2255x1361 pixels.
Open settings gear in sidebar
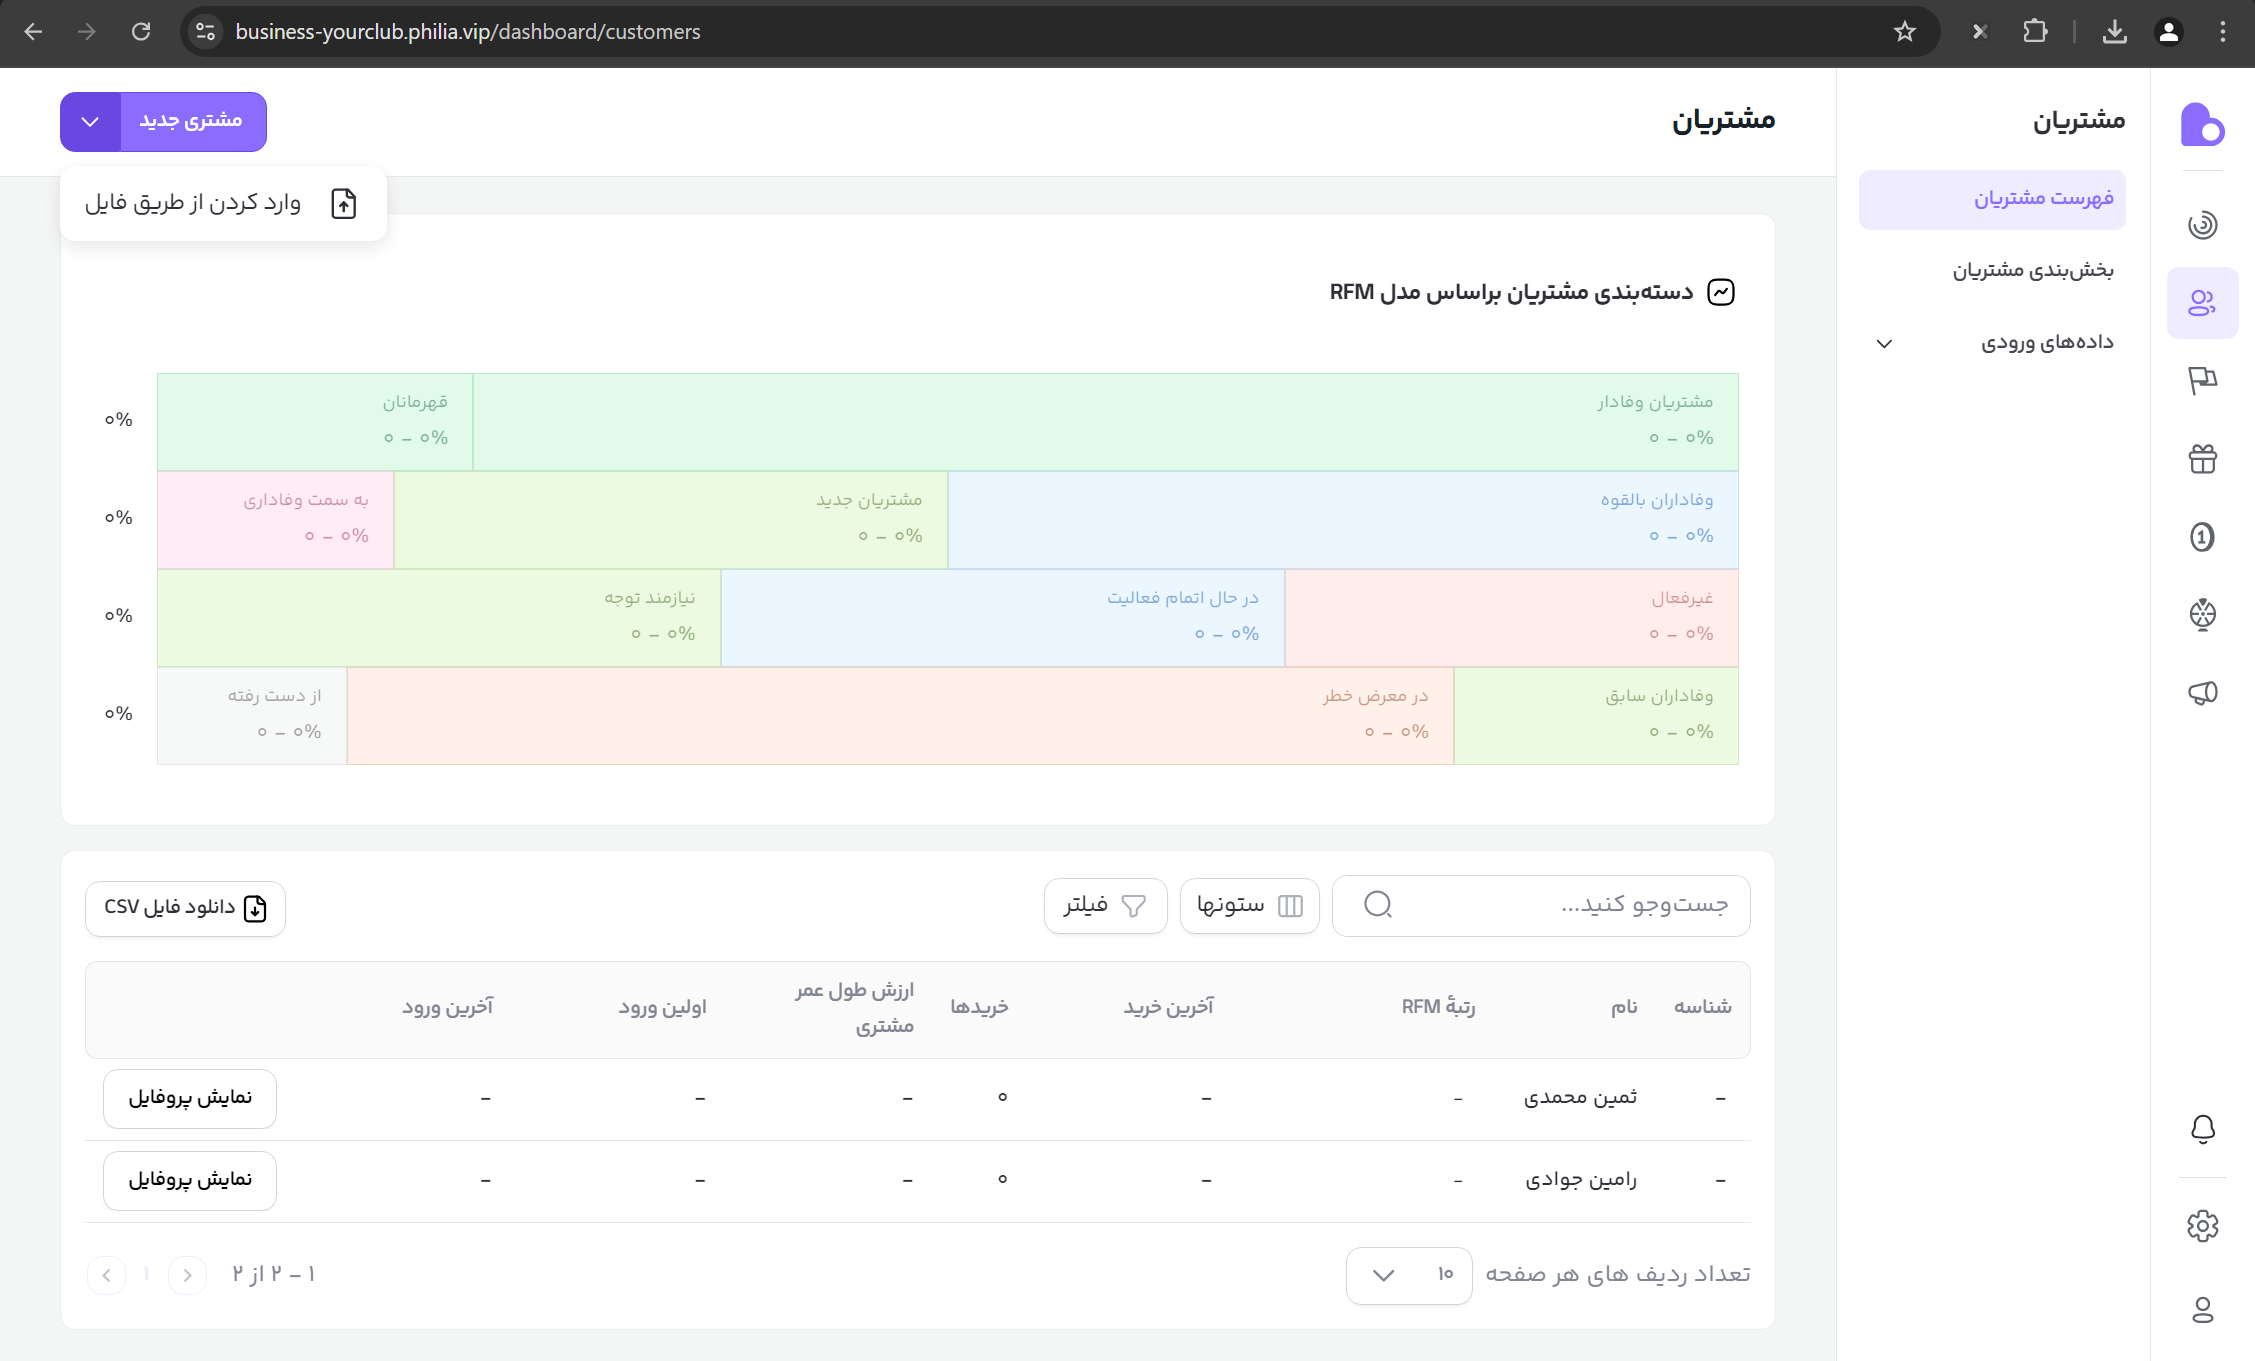pos(2202,1226)
